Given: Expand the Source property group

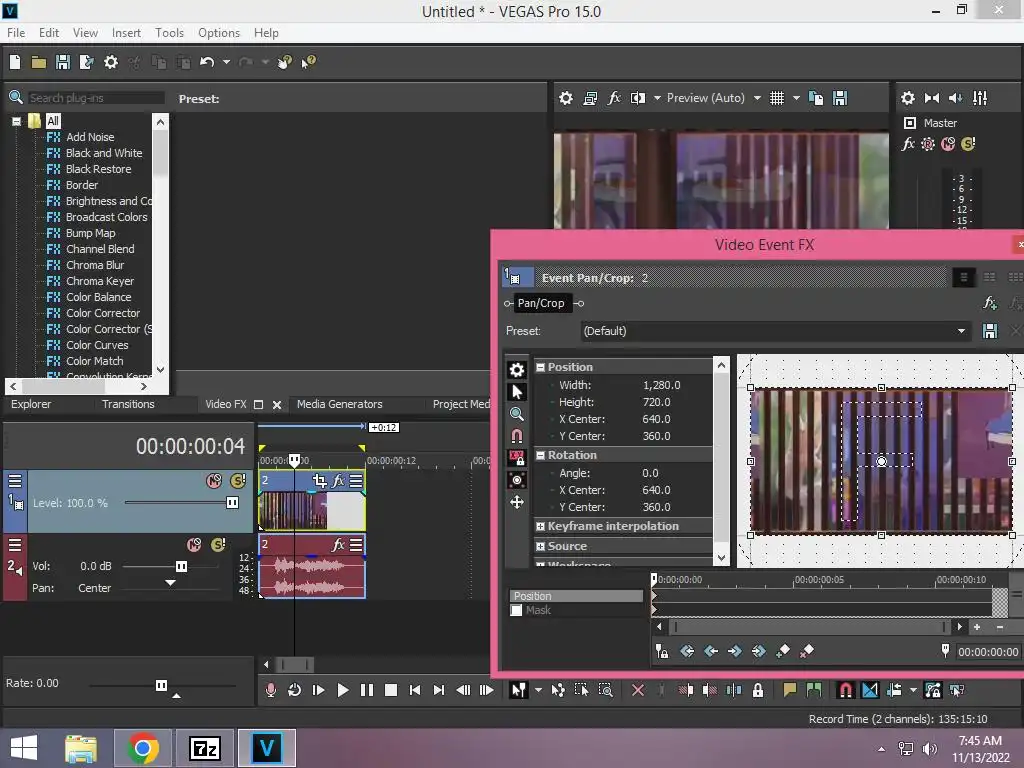Looking at the screenshot, I should (x=540, y=547).
